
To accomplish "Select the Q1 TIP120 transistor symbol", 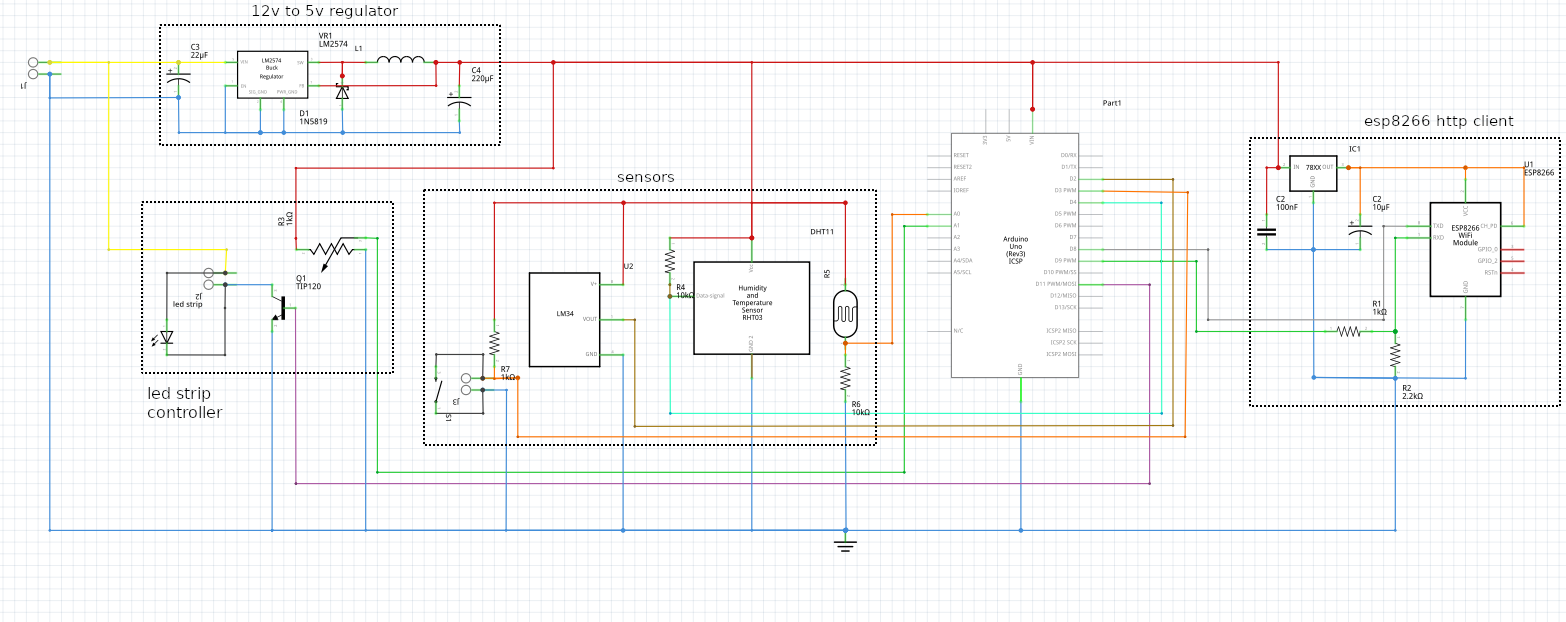I will [281, 308].
